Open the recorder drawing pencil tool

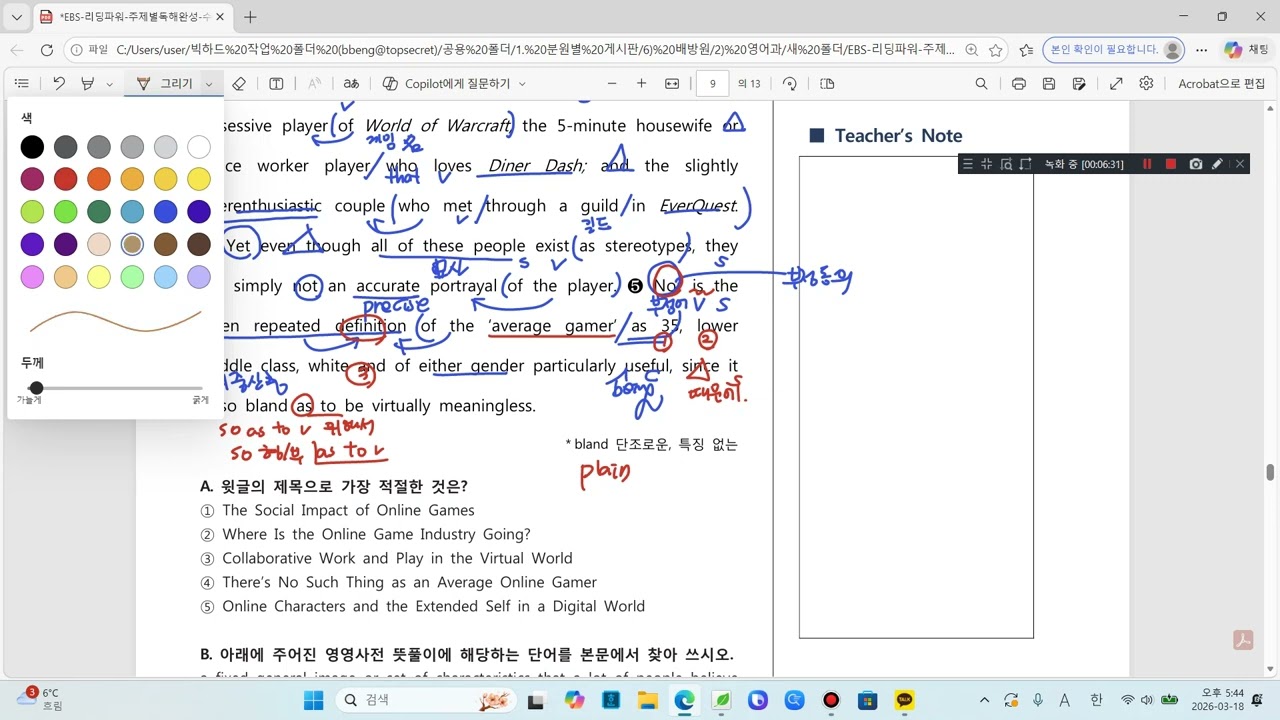click(x=1217, y=164)
